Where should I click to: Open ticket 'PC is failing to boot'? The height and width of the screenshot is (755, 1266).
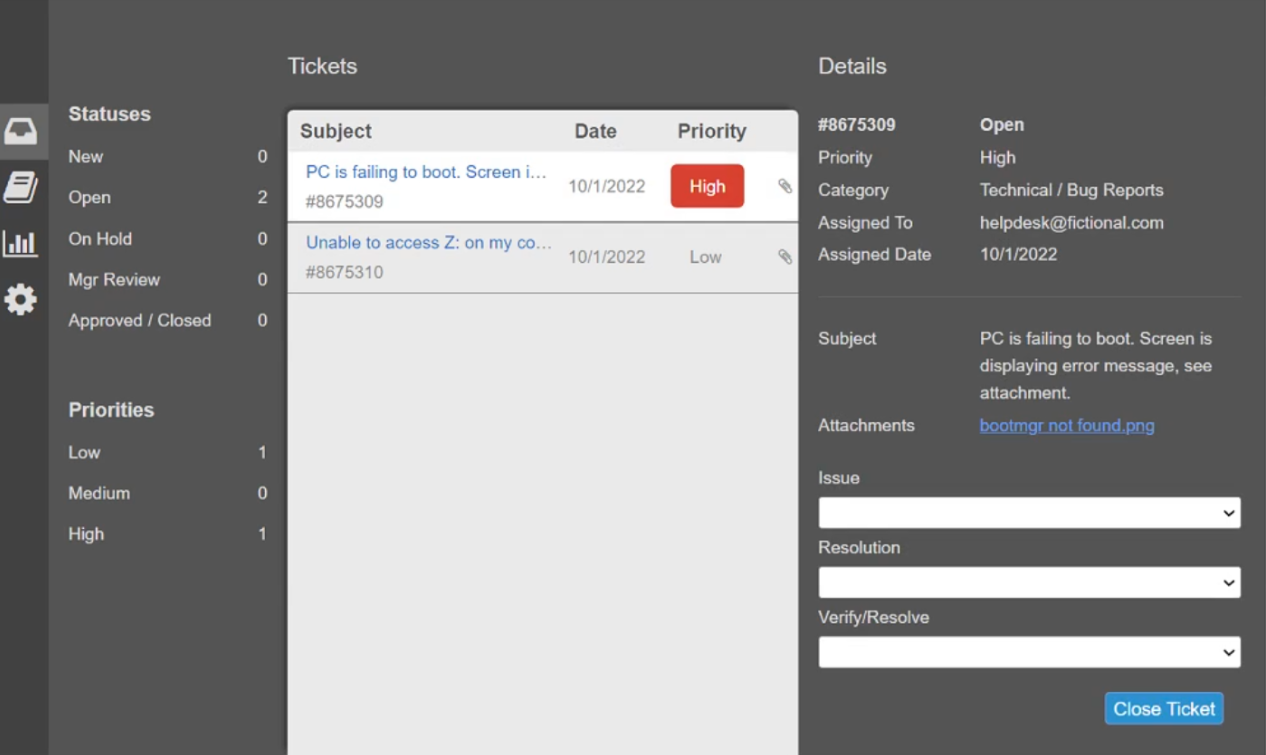(426, 172)
